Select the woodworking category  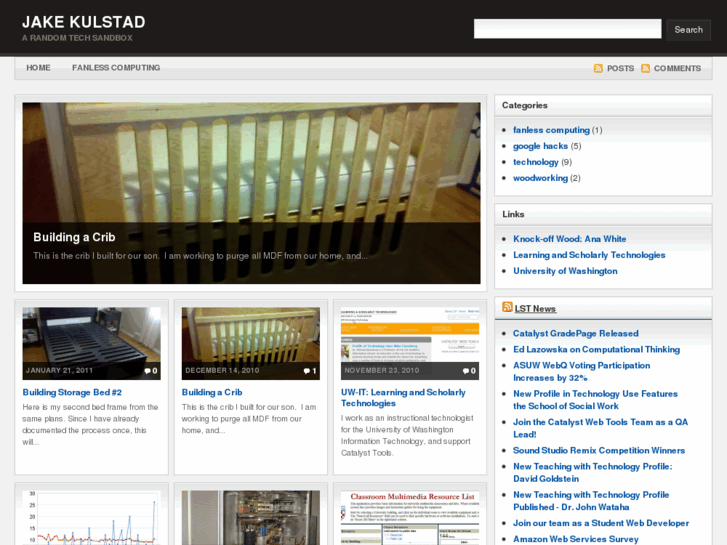(540, 178)
